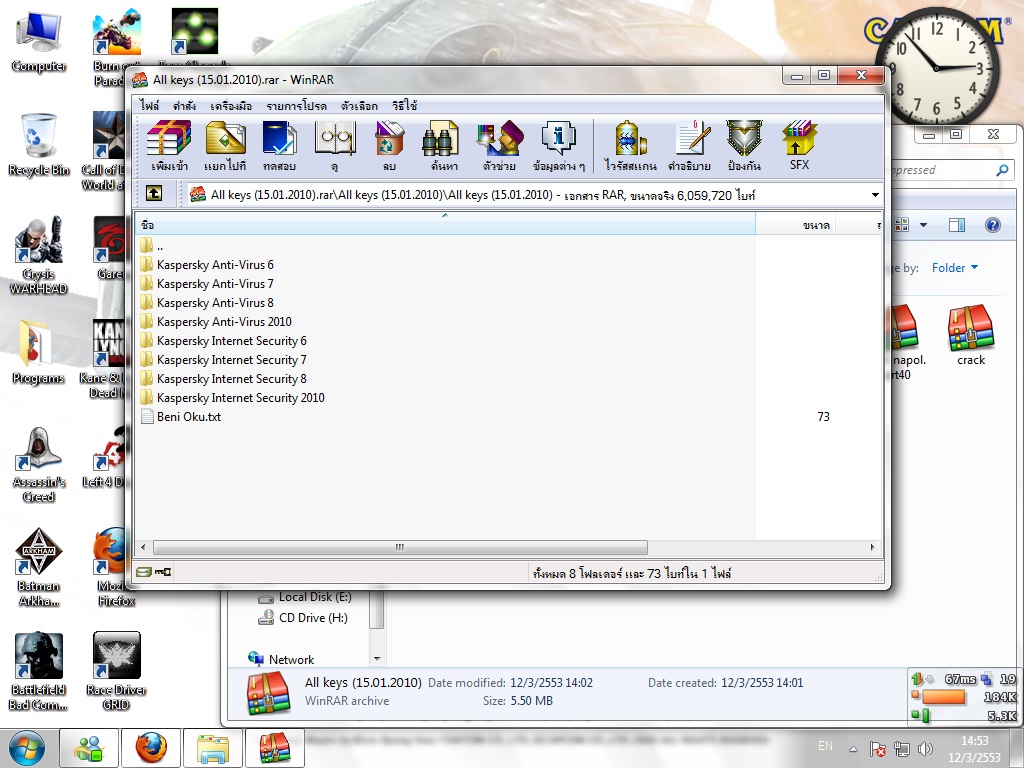Click the horizontal scrollbar thumb in WinRAR
The height and width of the screenshot is (768, 1024).
[x=400, y=547]
